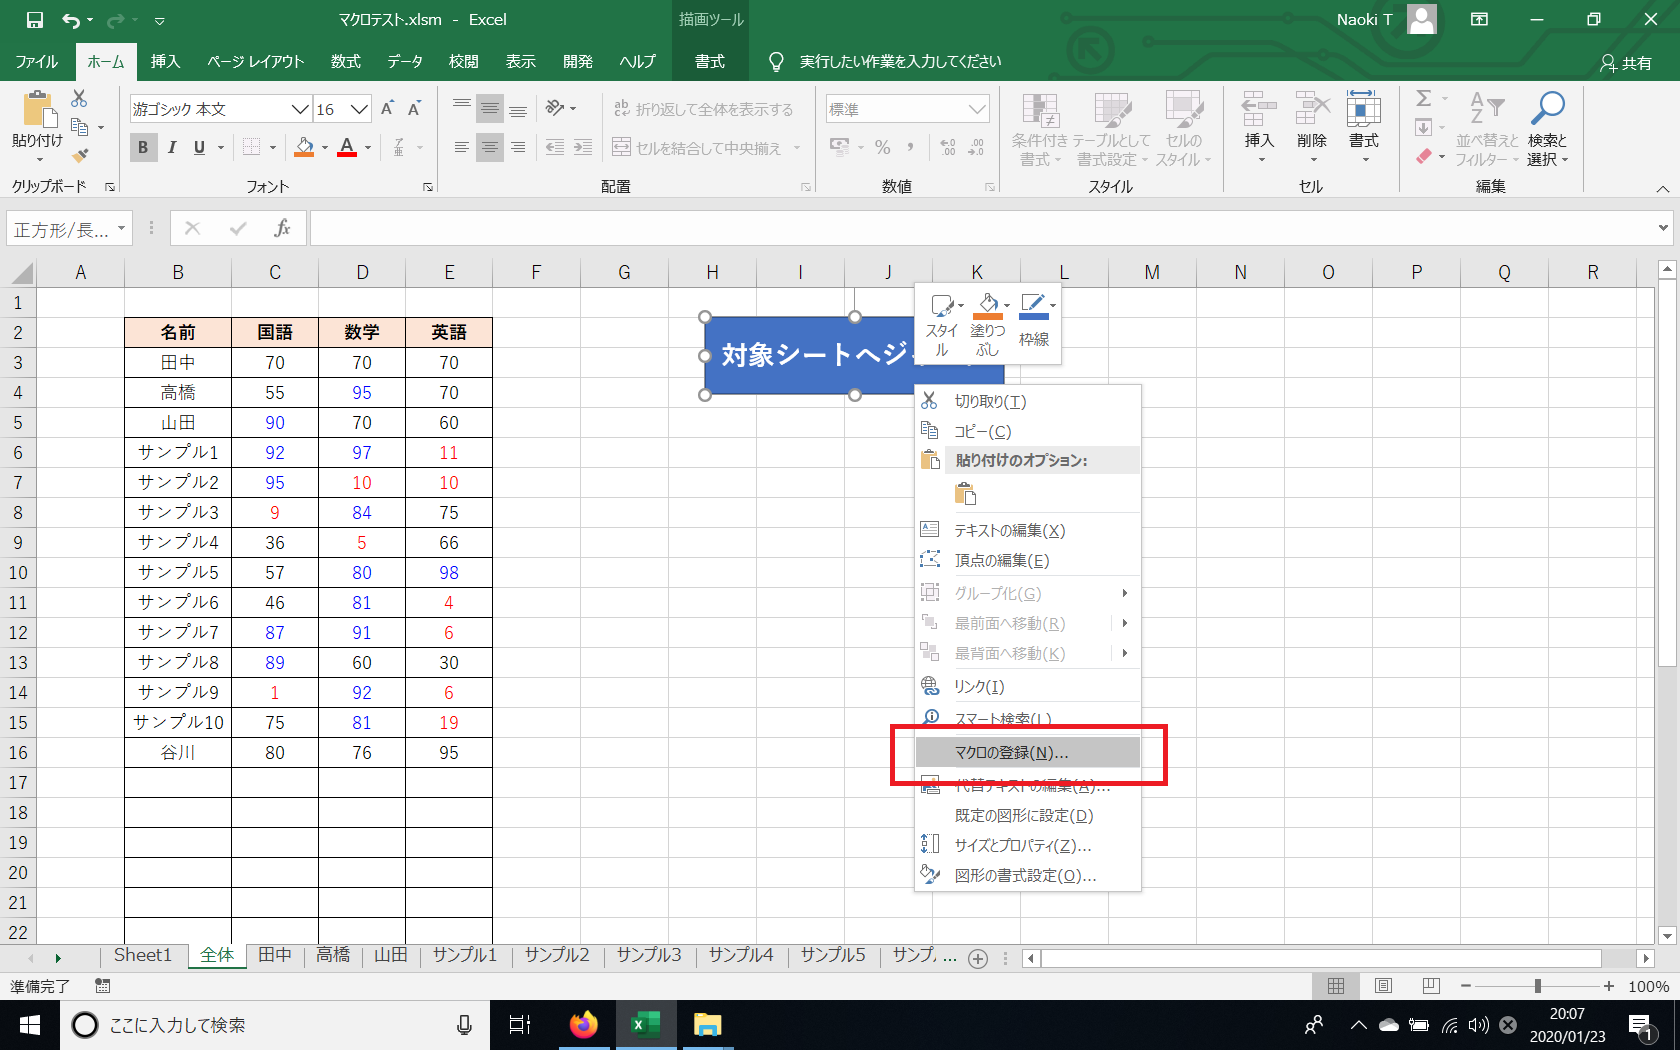Apply fill color bucket in the ribbon
Image resolution: width=1680 pixels, height=1050 pixels.
pyautogui.click(x=304, y=148)
